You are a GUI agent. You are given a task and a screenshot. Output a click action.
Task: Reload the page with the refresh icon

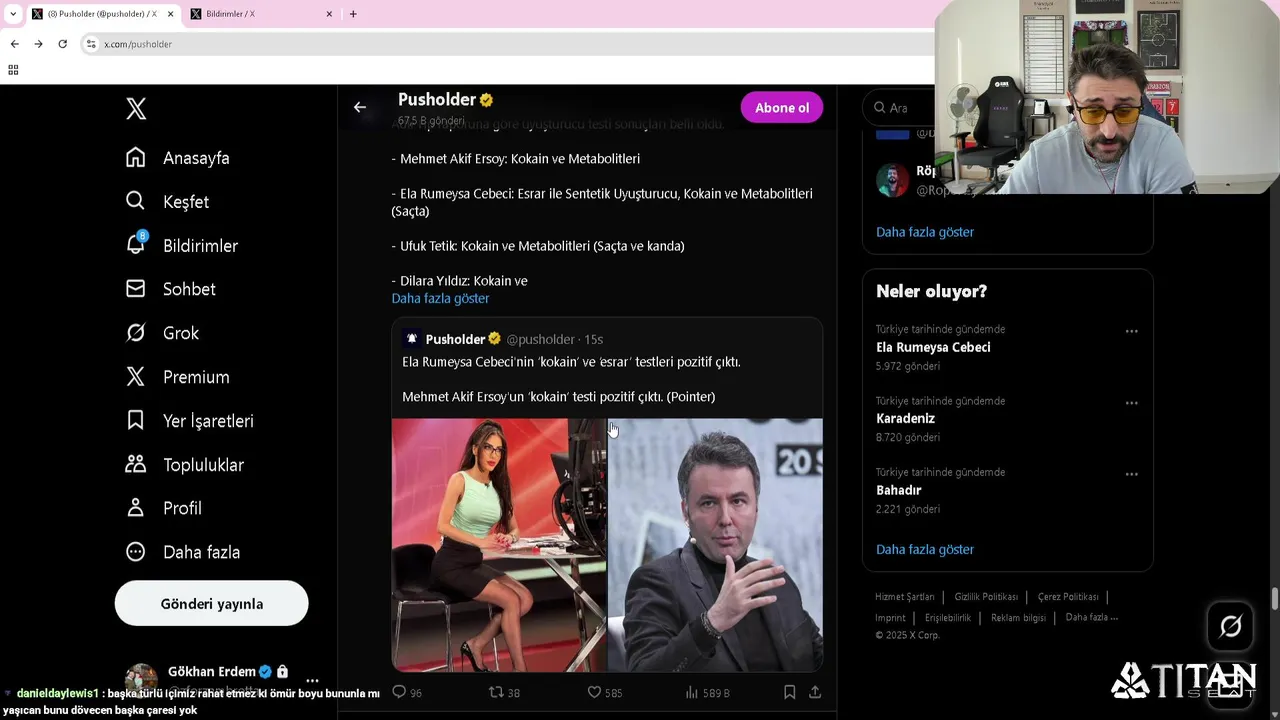pyautogui.click(x=62, y=44)
